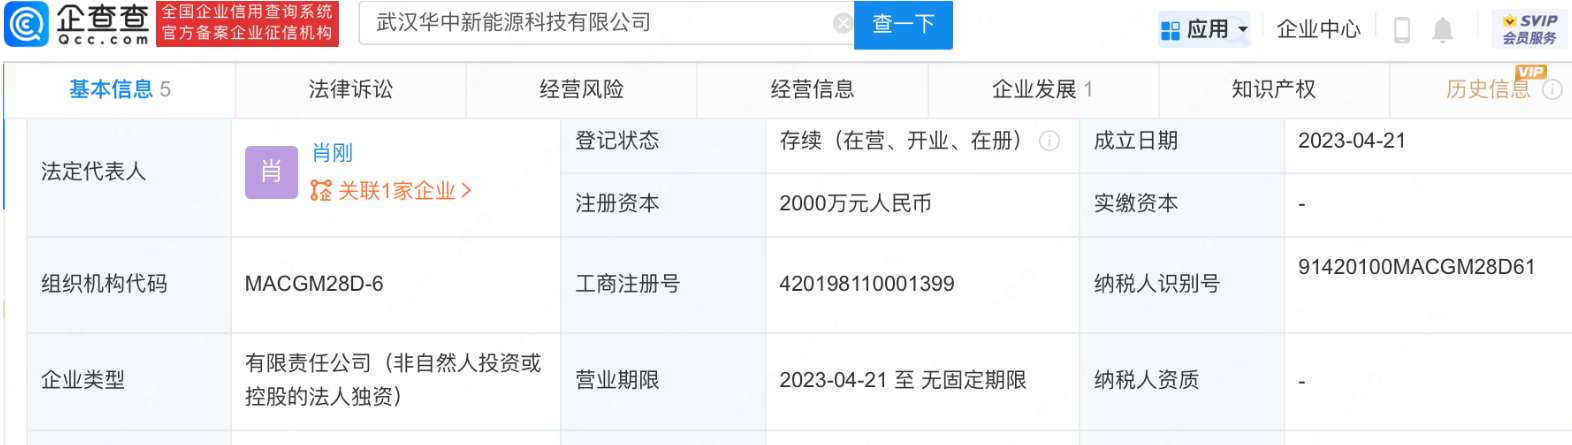Screen dimensions: 1572x445
Task: Switch to the 经营信息 tab
Action: coord(813,90)
